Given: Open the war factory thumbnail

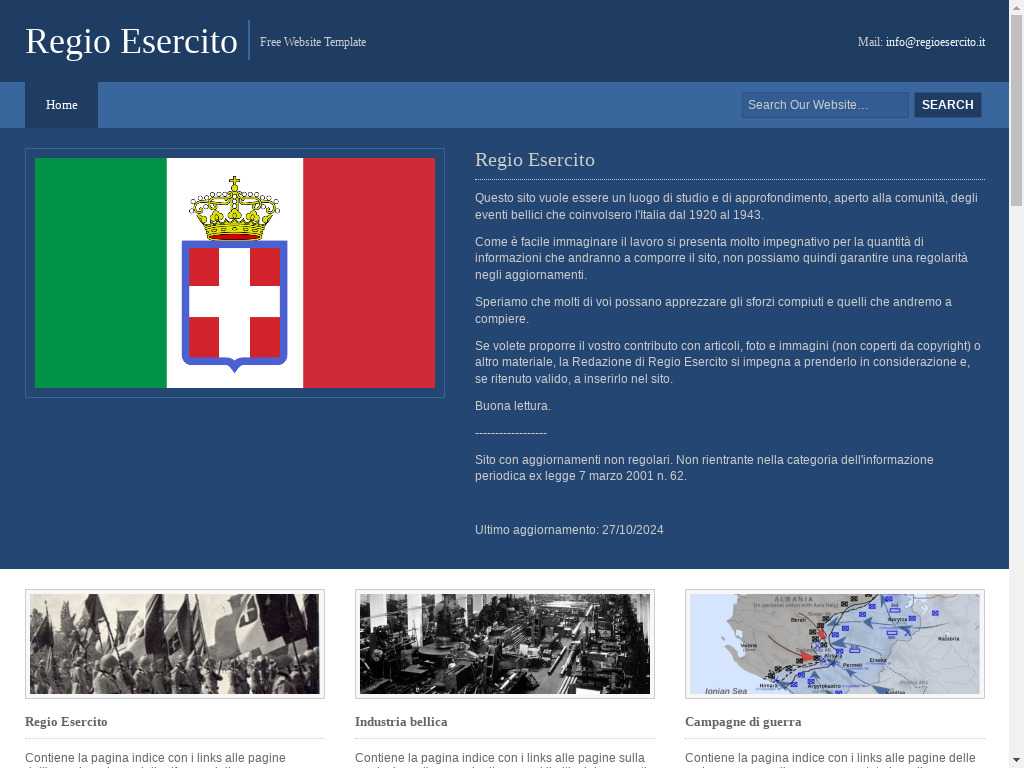Looking at the screenshot, I should pyautogui.click(x=505, y=644).
